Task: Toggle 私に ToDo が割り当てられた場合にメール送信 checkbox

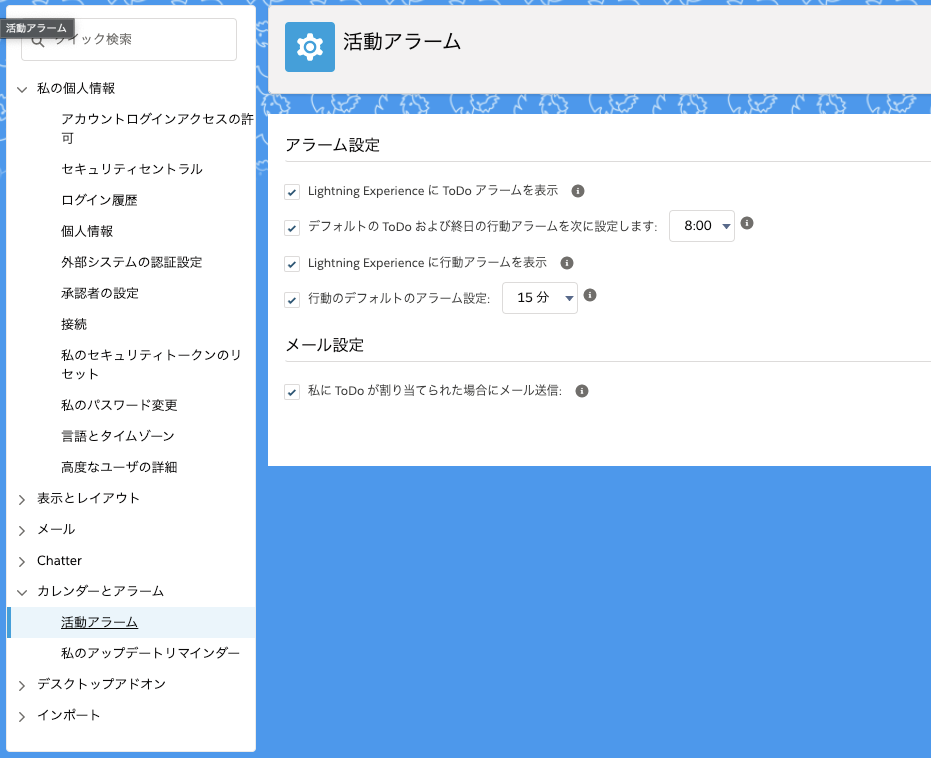Action: point(292,392)
